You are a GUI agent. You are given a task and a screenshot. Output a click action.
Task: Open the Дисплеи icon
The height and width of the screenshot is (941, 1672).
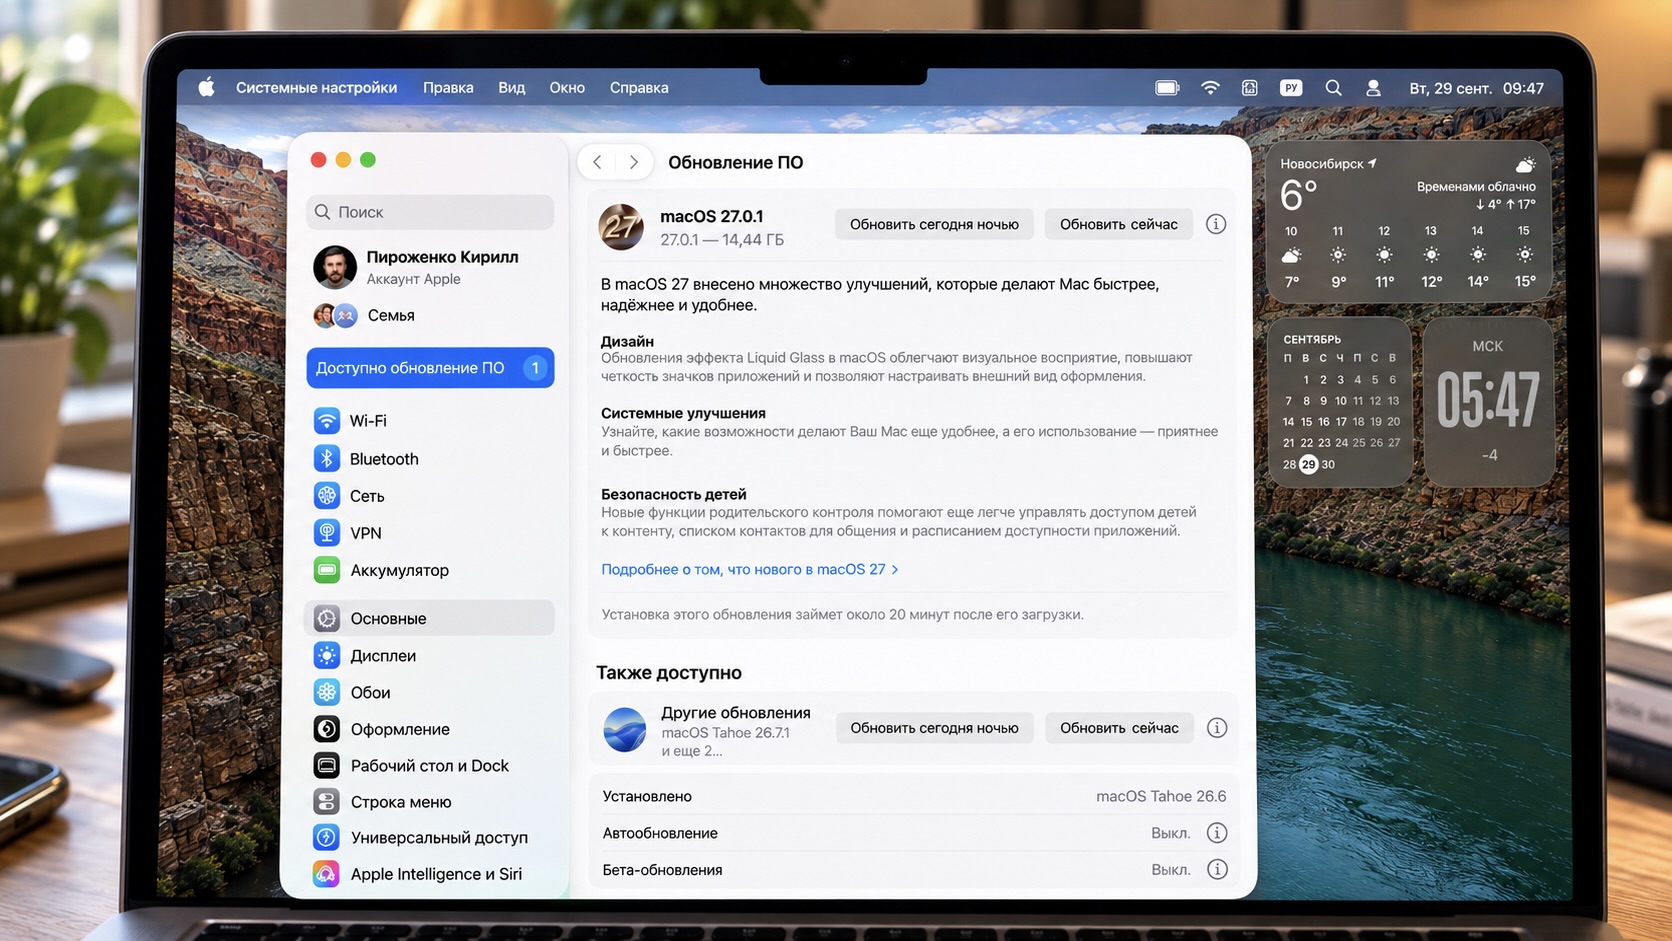327,655
